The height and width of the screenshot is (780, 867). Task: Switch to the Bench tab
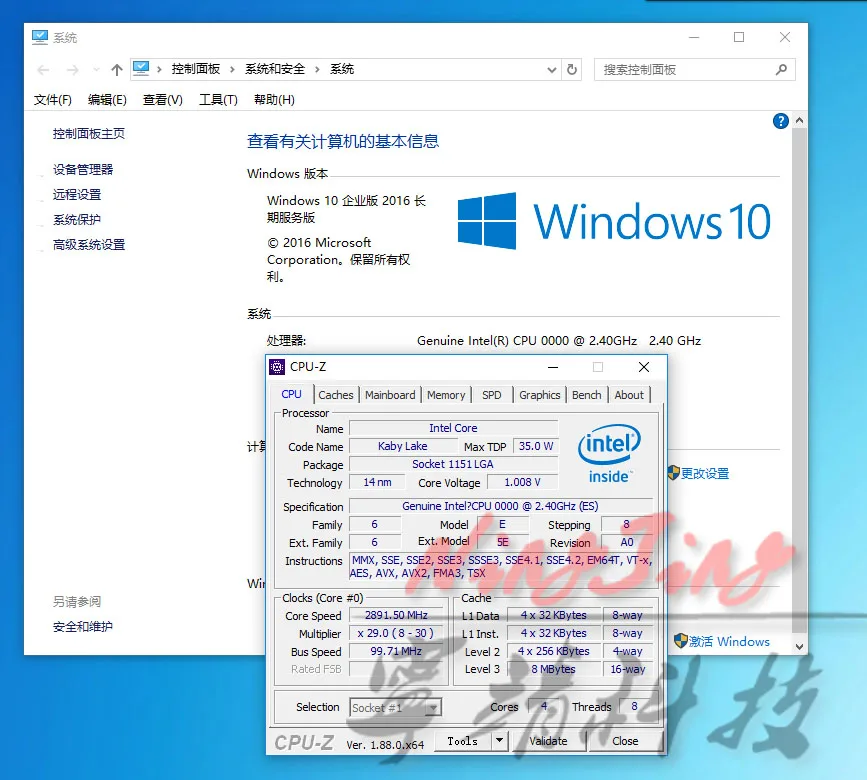(x=587, y=395)
